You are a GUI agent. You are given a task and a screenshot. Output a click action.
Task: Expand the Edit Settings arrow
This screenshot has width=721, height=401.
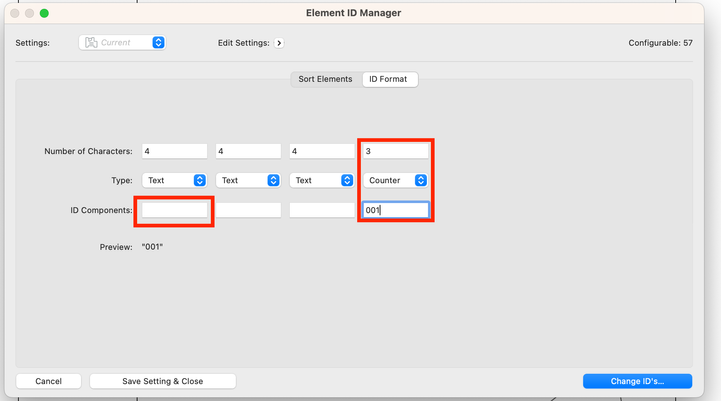(279, 43)
